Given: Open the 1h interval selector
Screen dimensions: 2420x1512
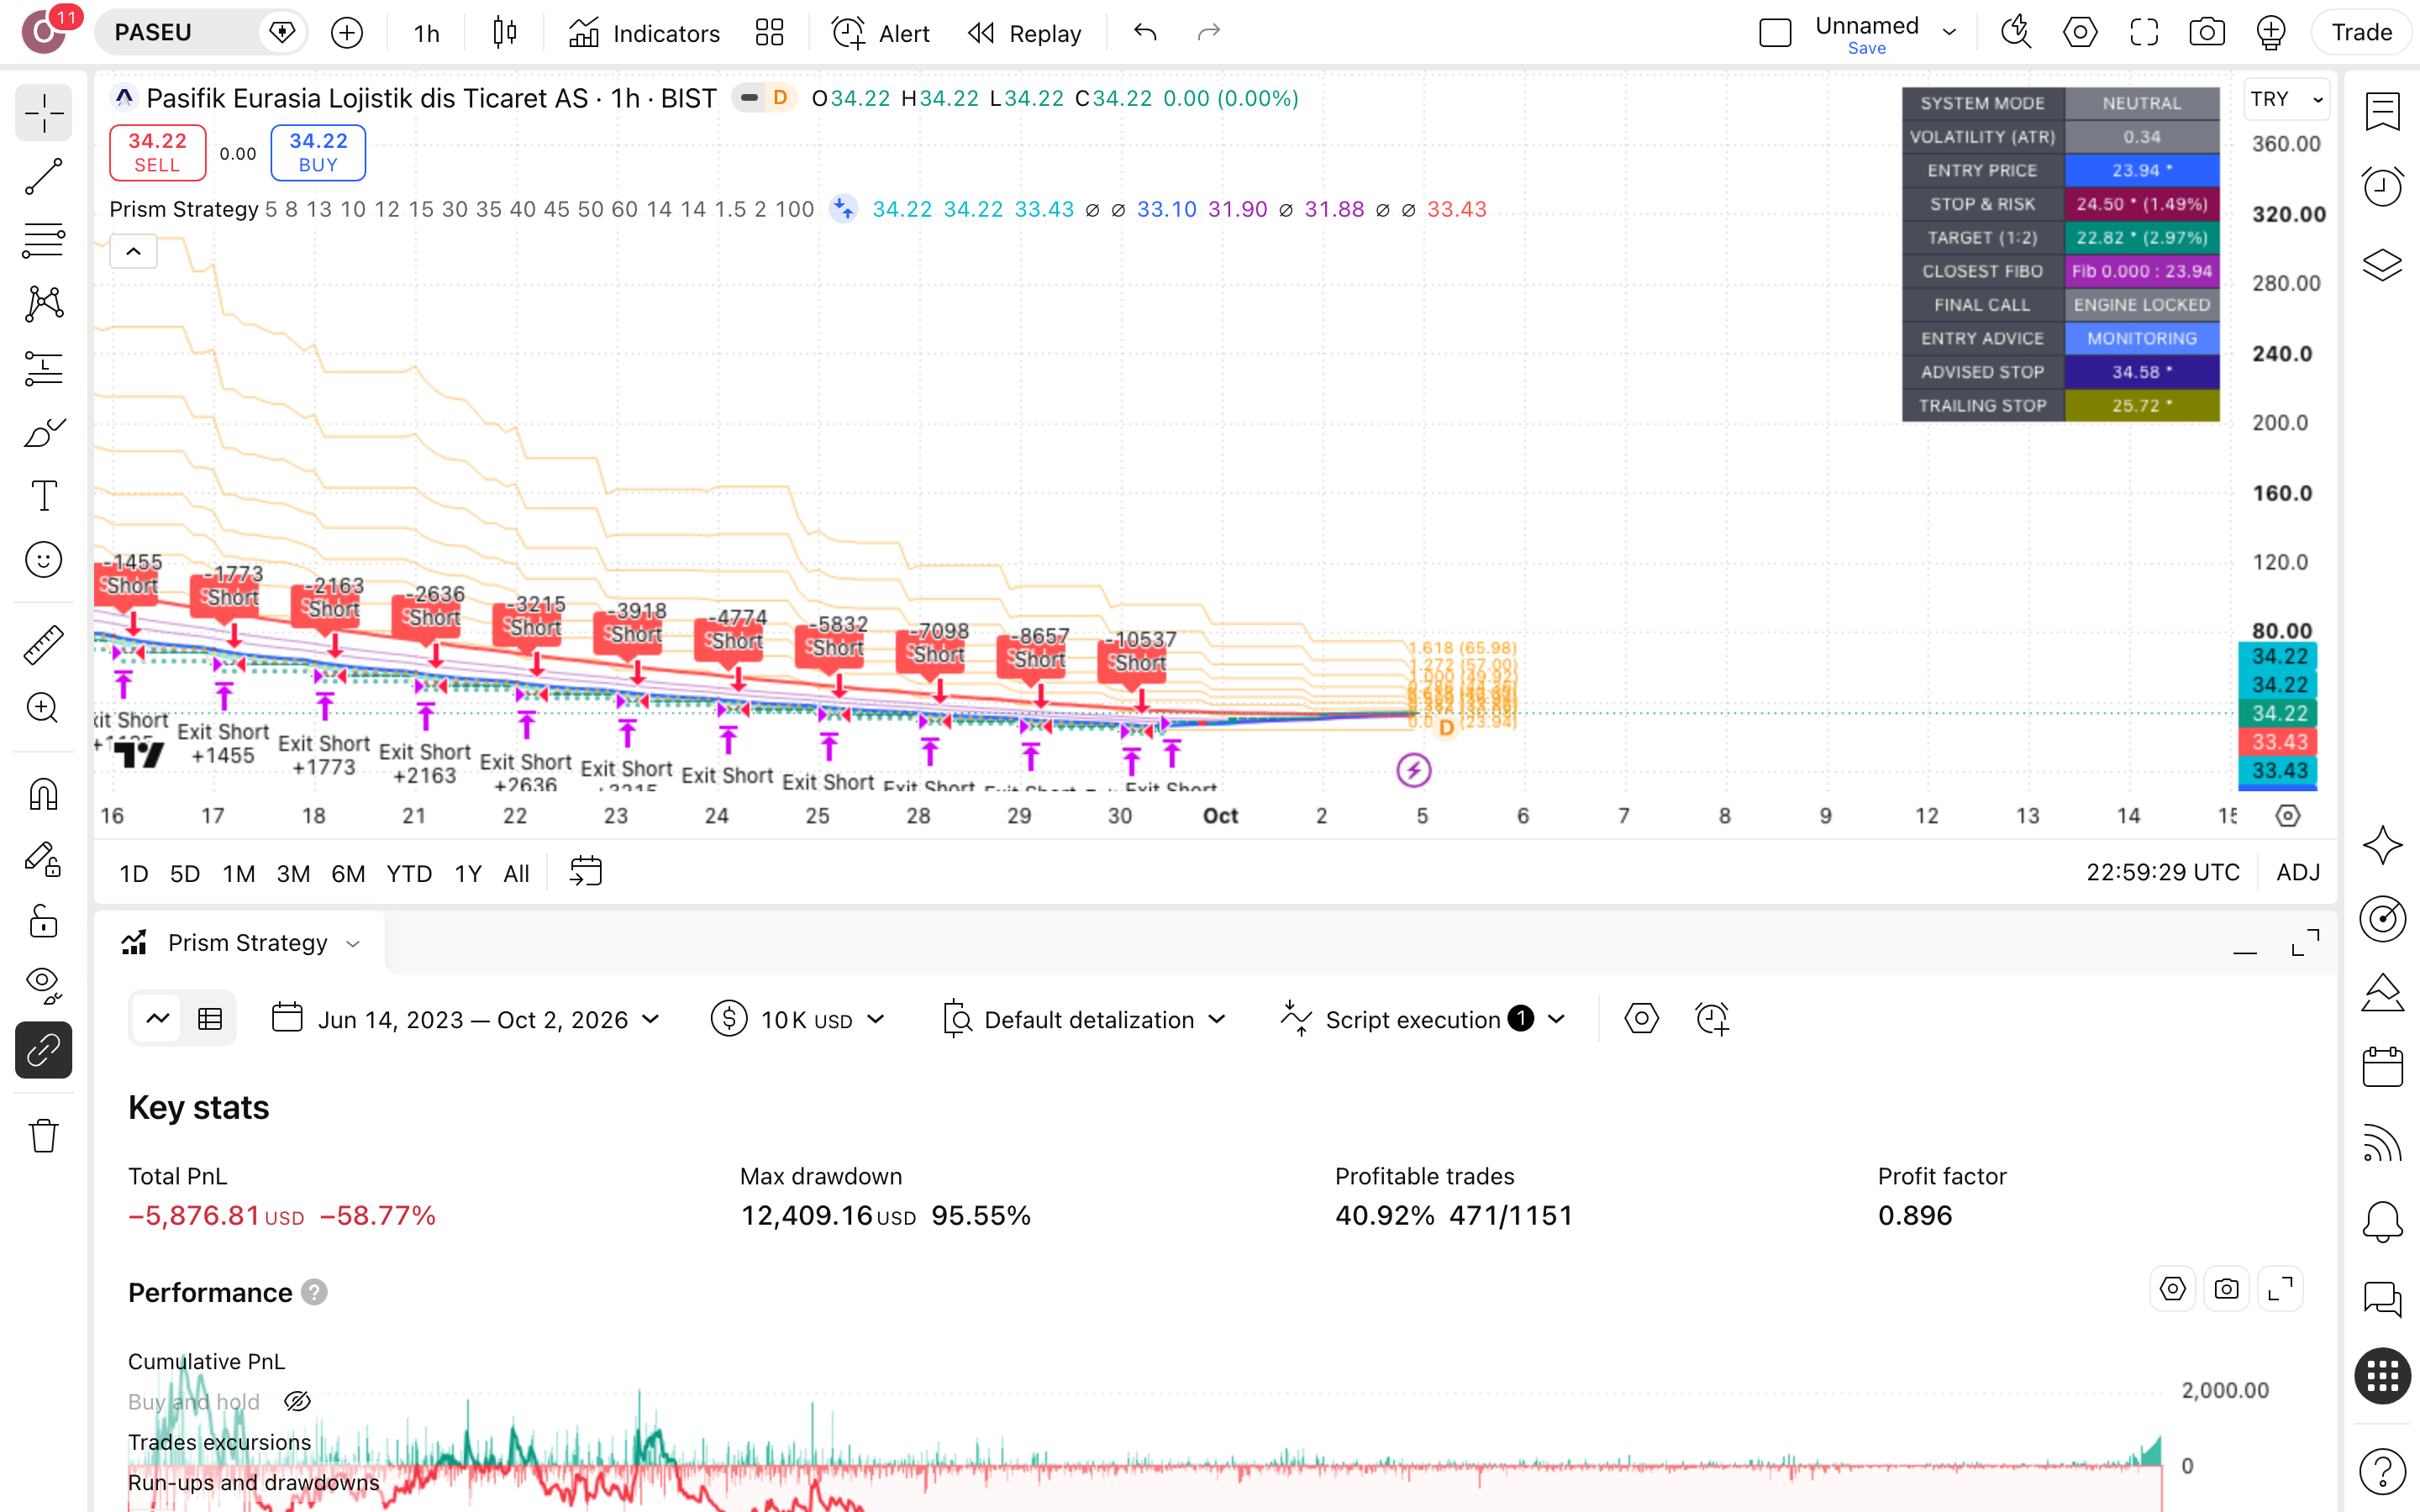Looking at the screenshot, I should [x=427, y=33].
